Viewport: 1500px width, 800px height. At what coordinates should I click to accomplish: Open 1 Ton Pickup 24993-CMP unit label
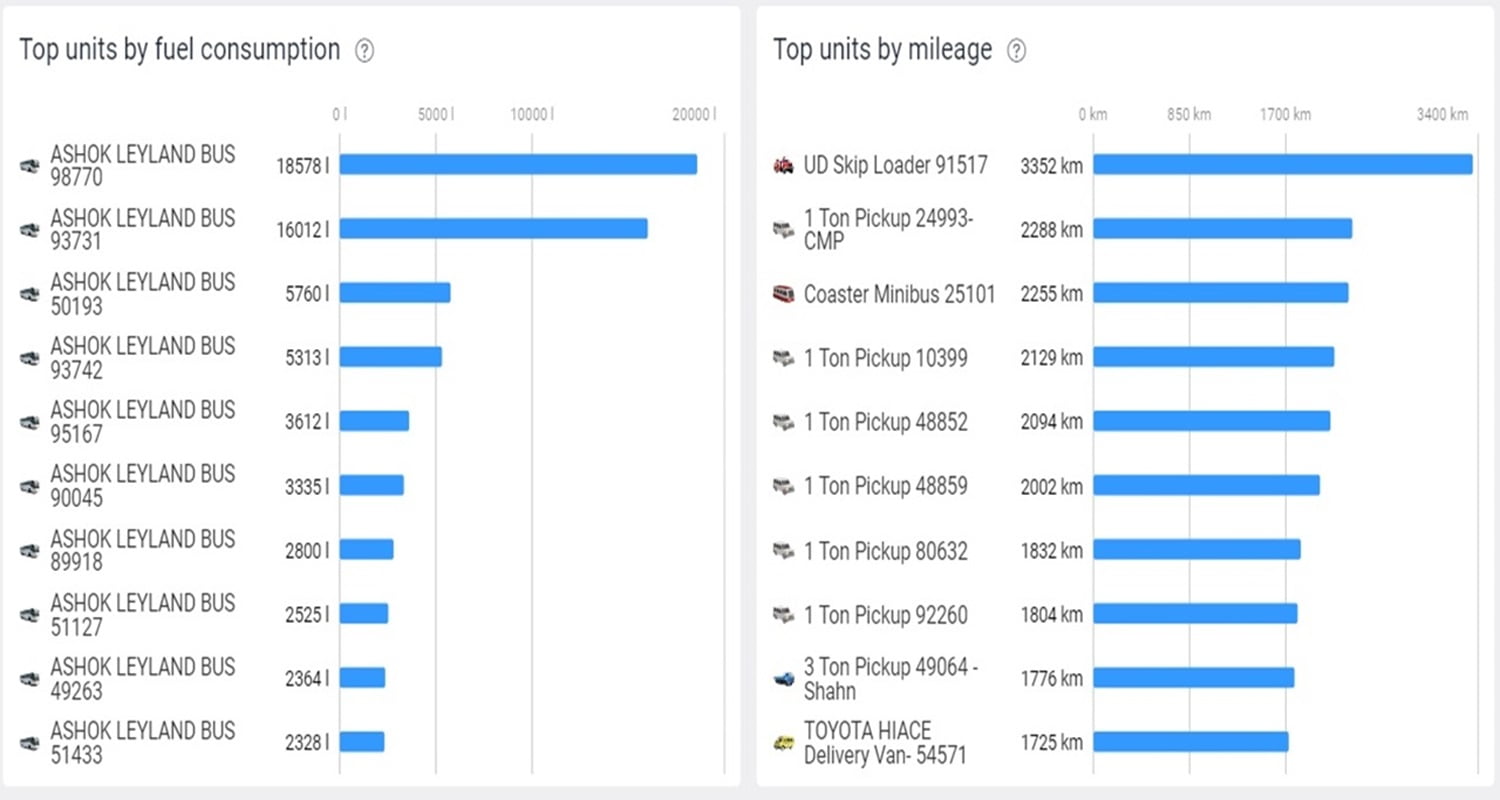(888, 229)
